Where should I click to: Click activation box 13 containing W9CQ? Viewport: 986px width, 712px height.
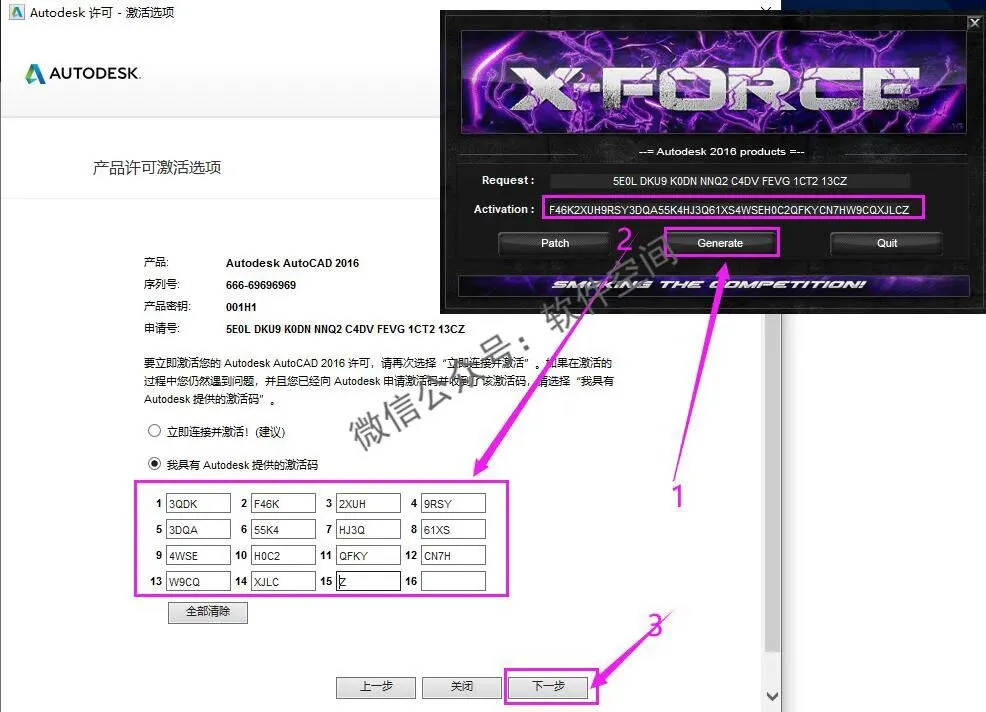click(198, 581)
